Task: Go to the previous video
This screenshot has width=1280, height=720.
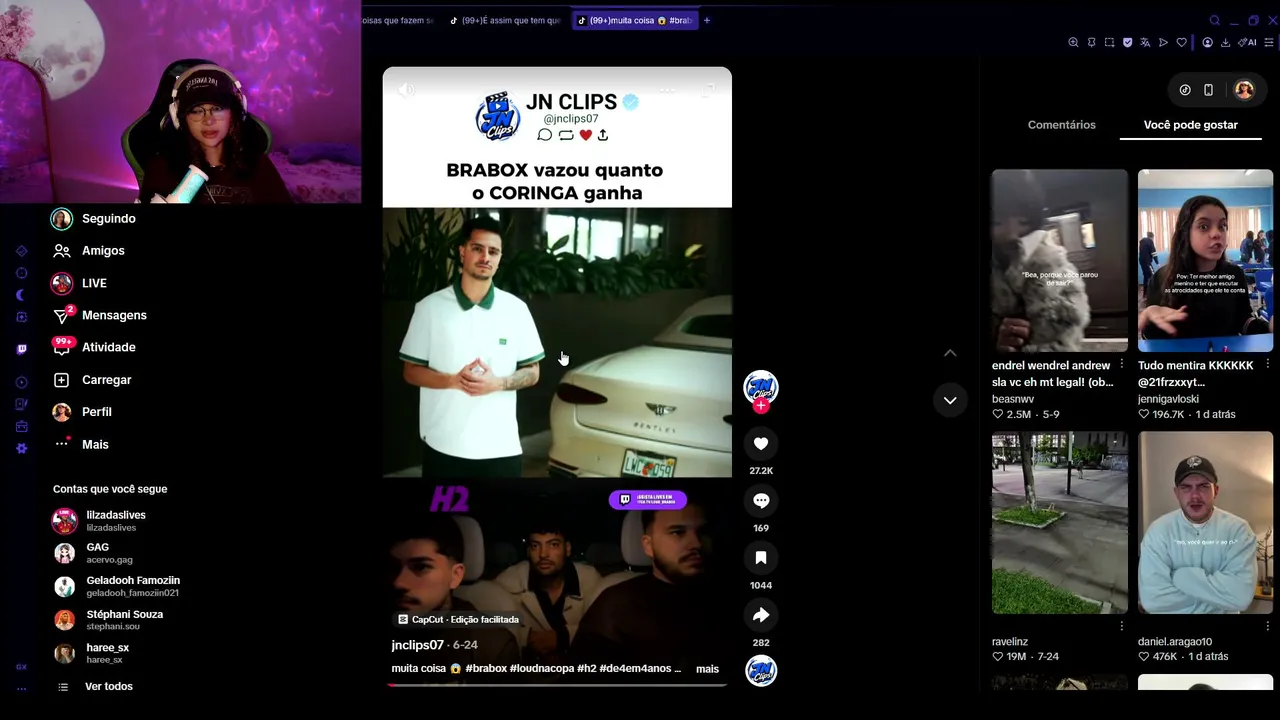Action: pos(950,353)
